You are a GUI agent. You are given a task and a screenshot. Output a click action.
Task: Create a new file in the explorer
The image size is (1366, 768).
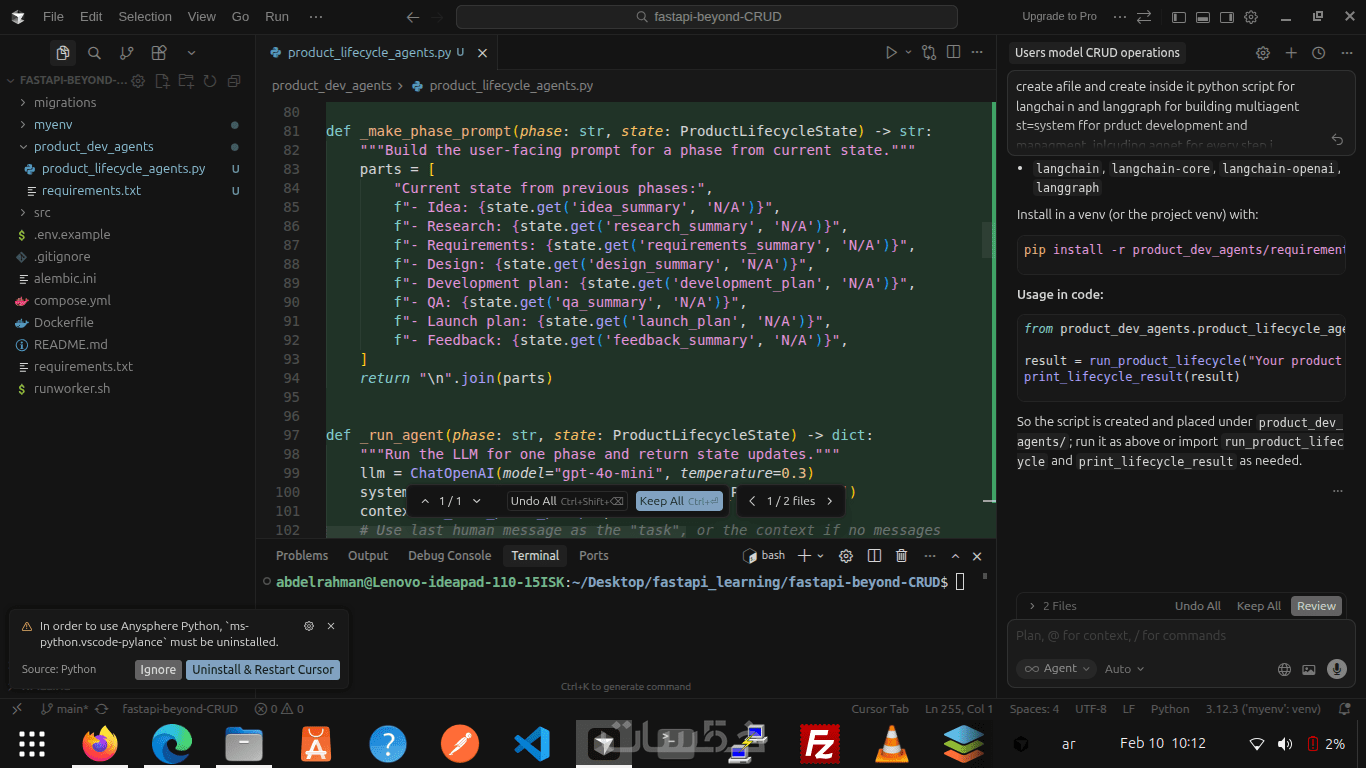[x=162, y=81]
